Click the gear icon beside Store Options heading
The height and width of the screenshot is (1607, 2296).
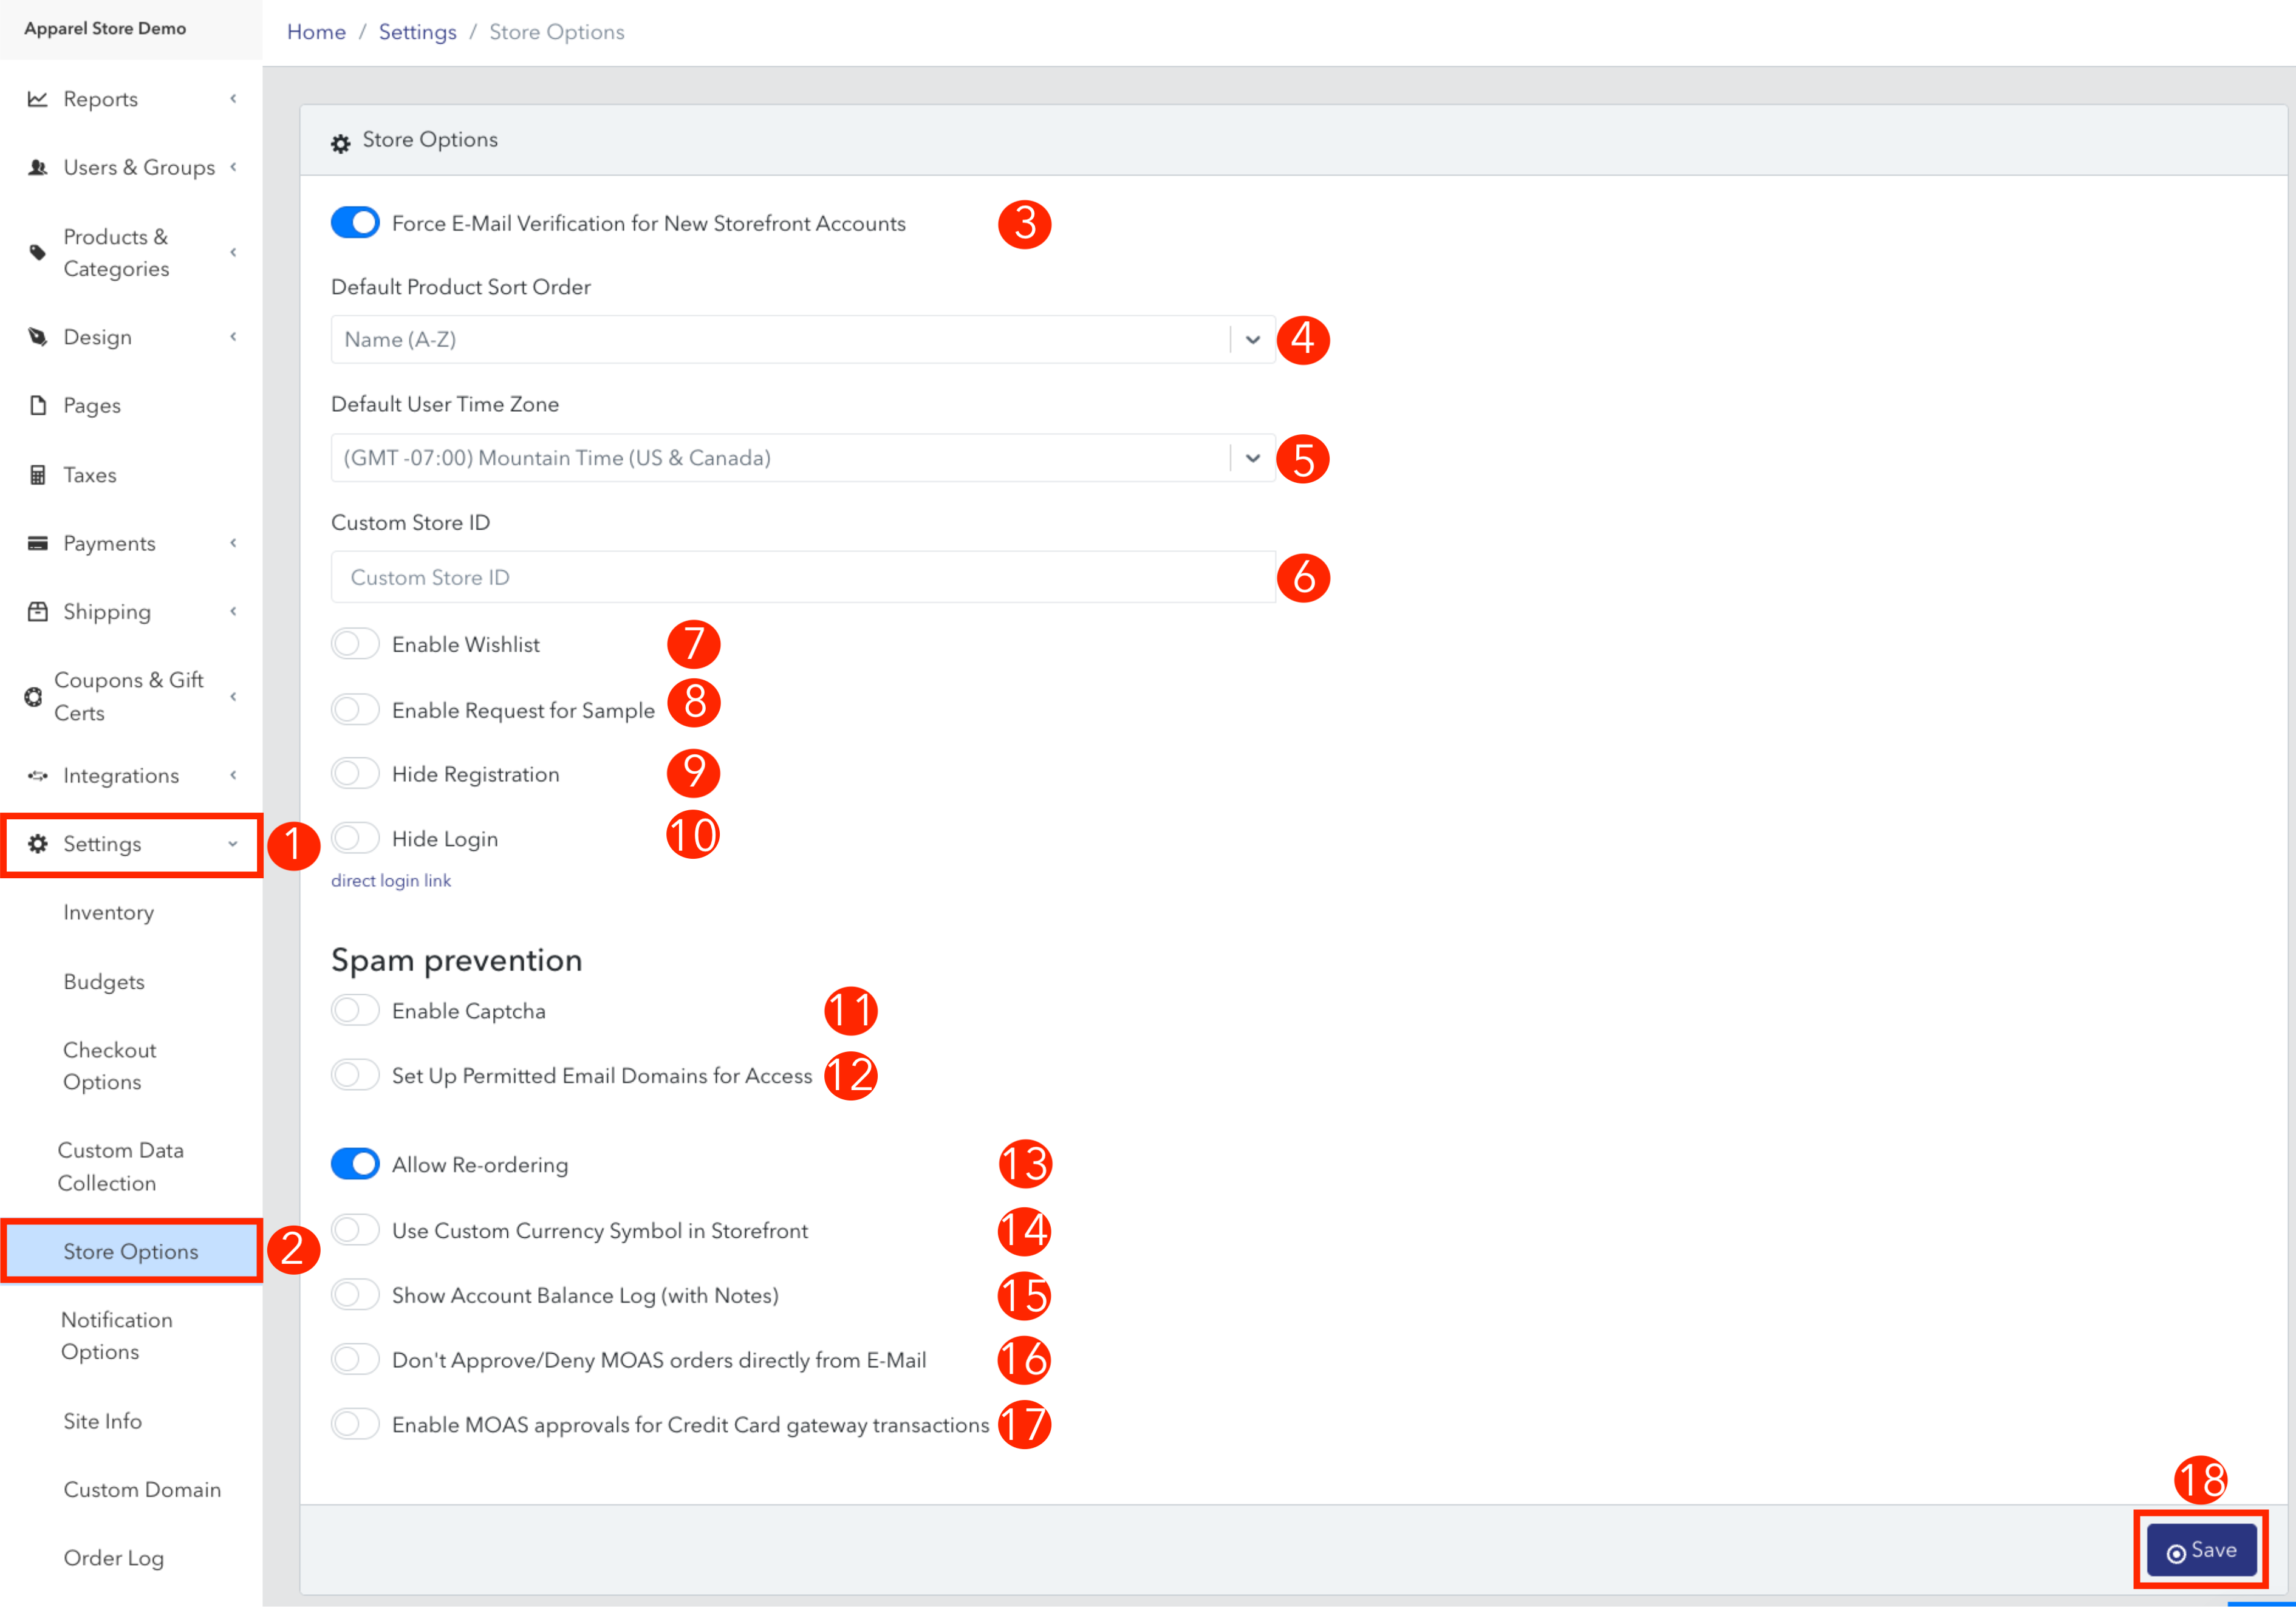point(341,143)
